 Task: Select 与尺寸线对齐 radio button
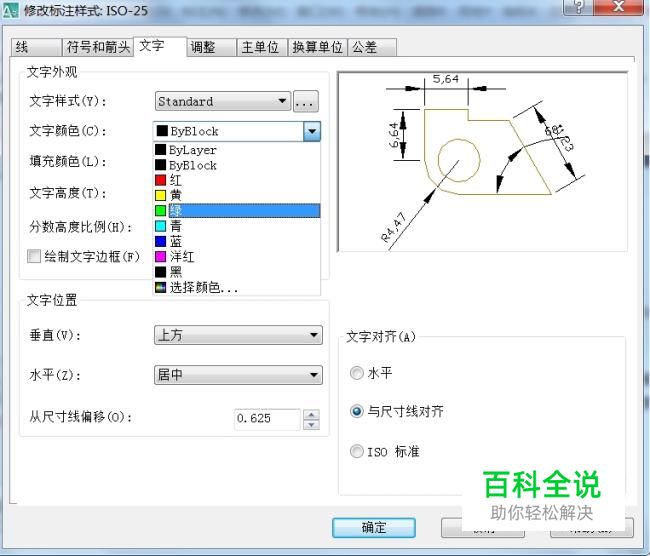click(x=357, y=411)
